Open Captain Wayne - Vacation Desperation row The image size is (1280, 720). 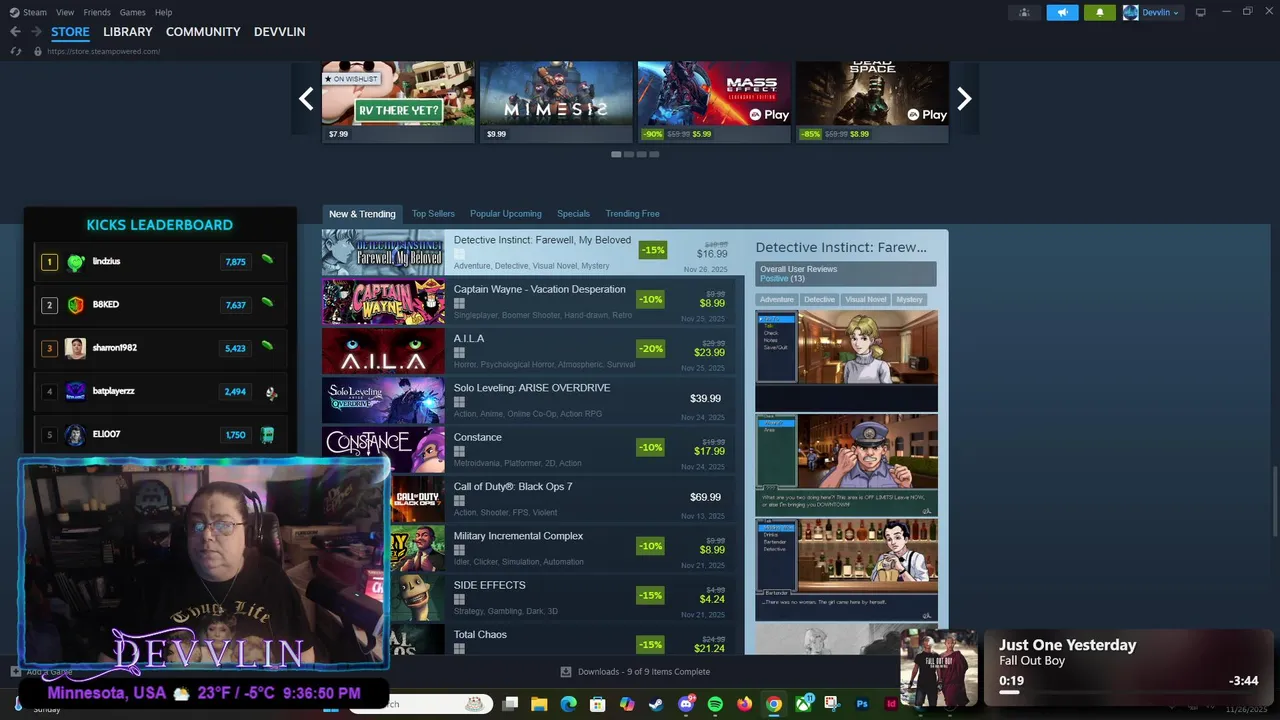click(529, 301)
